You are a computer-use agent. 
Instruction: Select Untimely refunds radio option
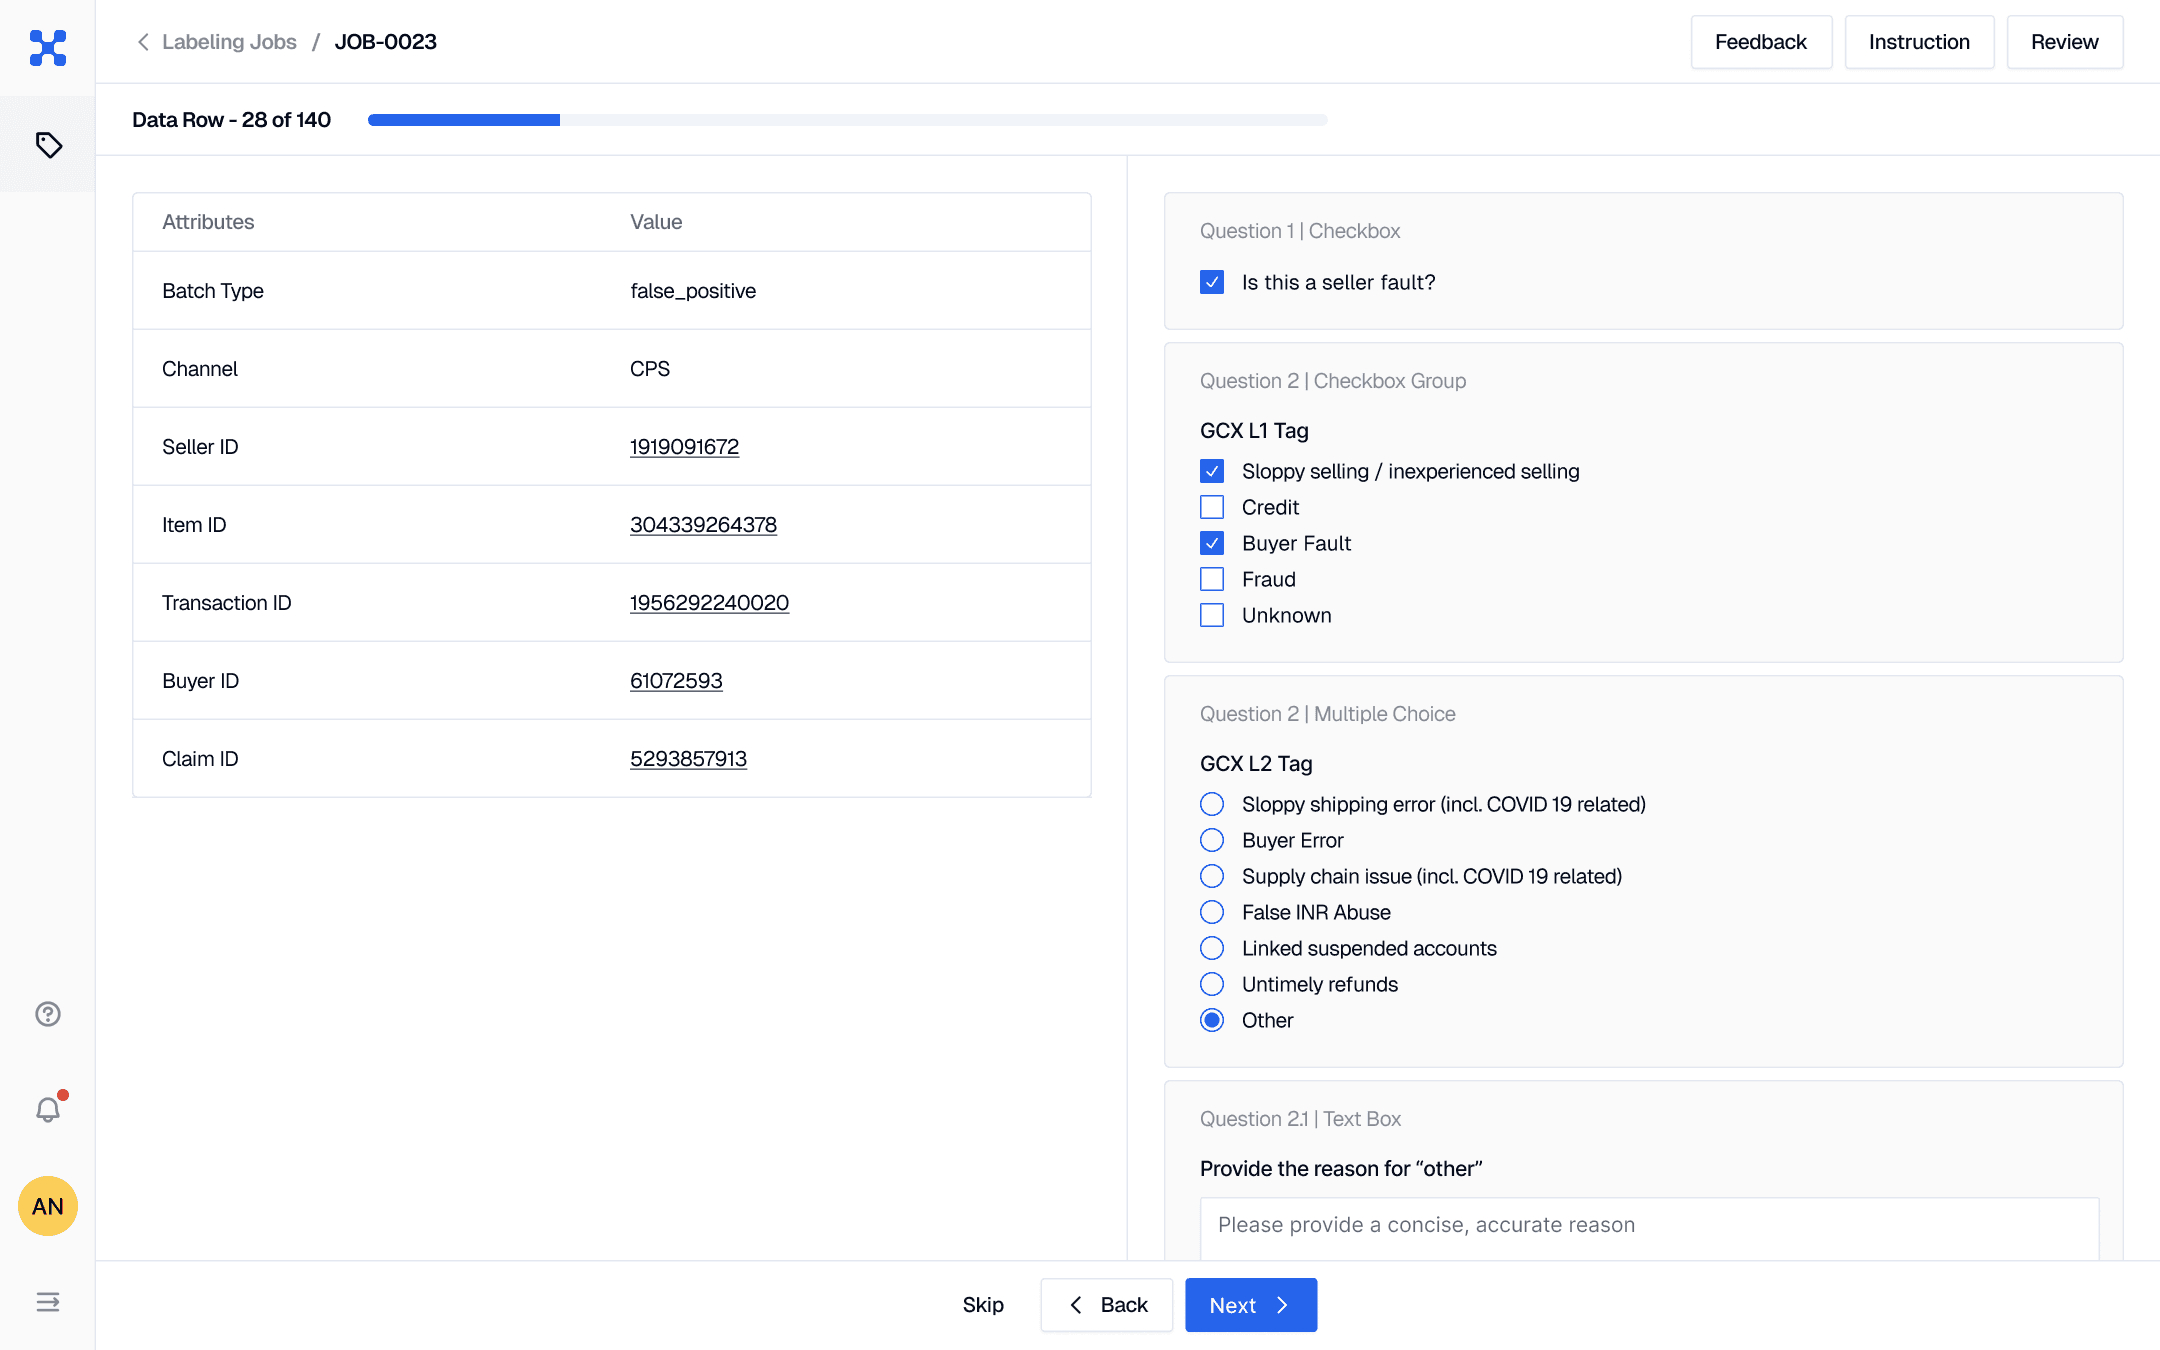[1212, 984]
